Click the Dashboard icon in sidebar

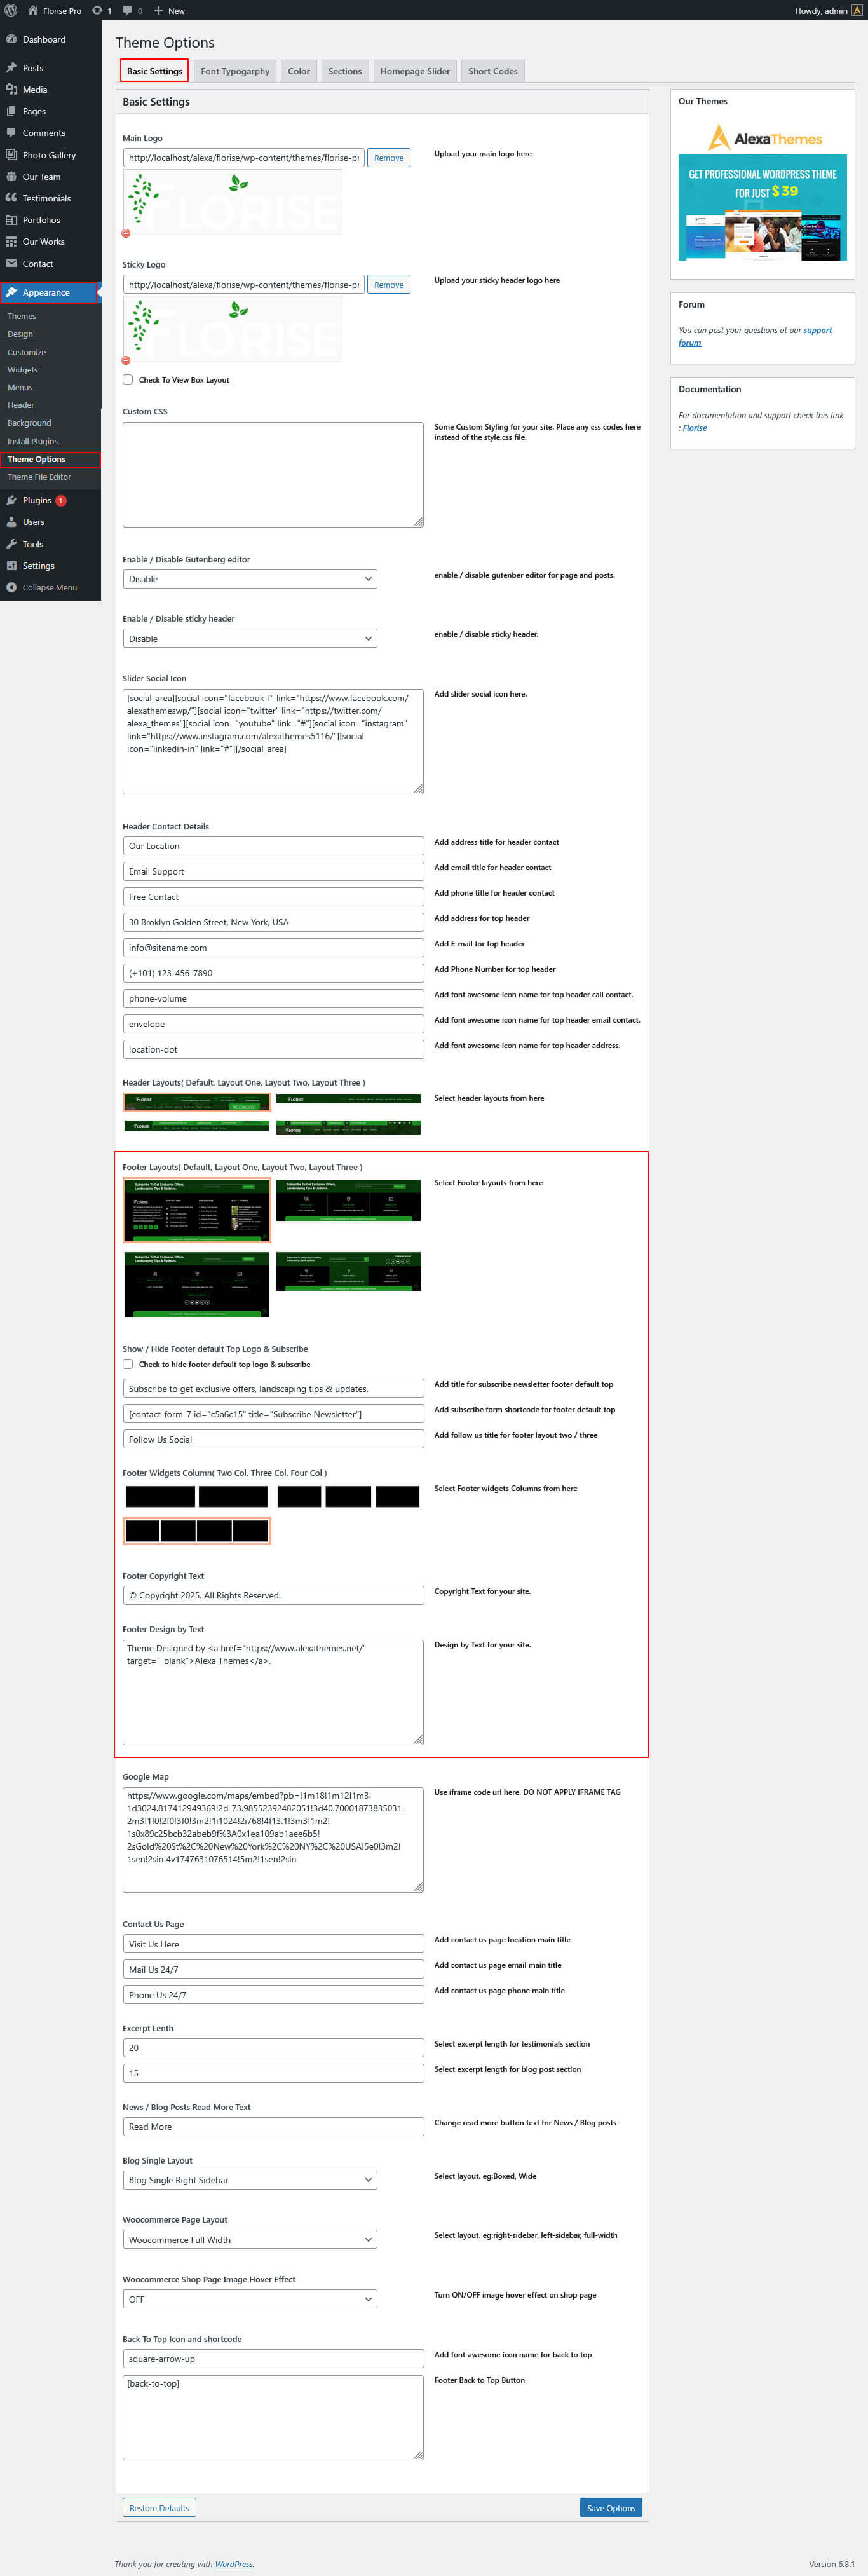(x=11, y=40)
